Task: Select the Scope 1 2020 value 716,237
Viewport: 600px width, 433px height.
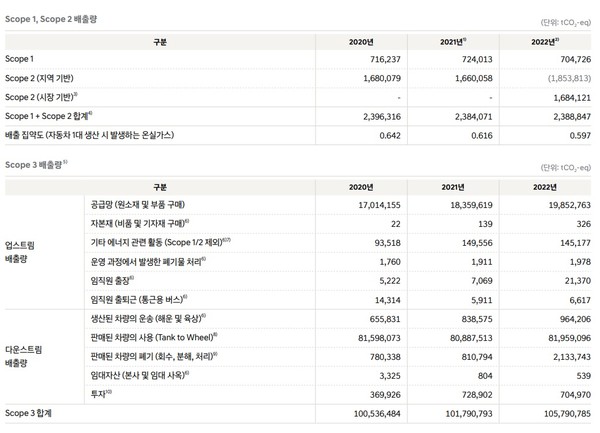Action: (x=385, y=59)
